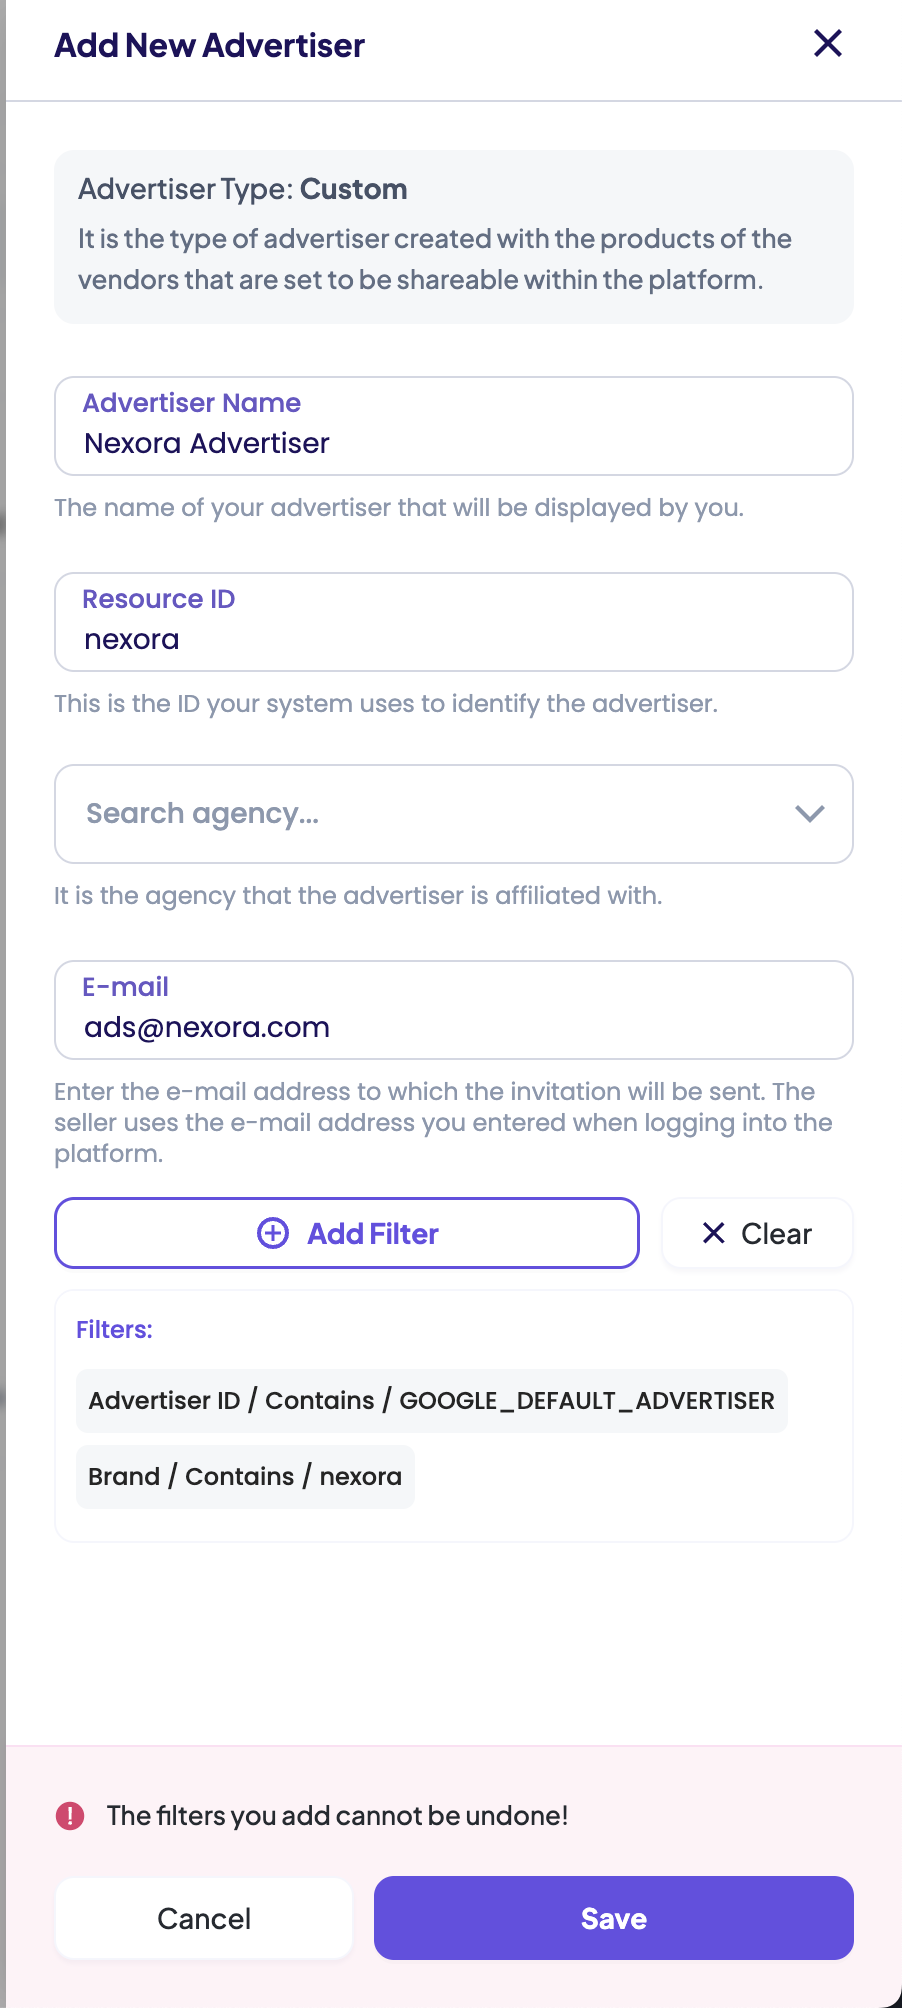
Task: Select the Brand Contains nexora filter chip
Action: 245,1476
